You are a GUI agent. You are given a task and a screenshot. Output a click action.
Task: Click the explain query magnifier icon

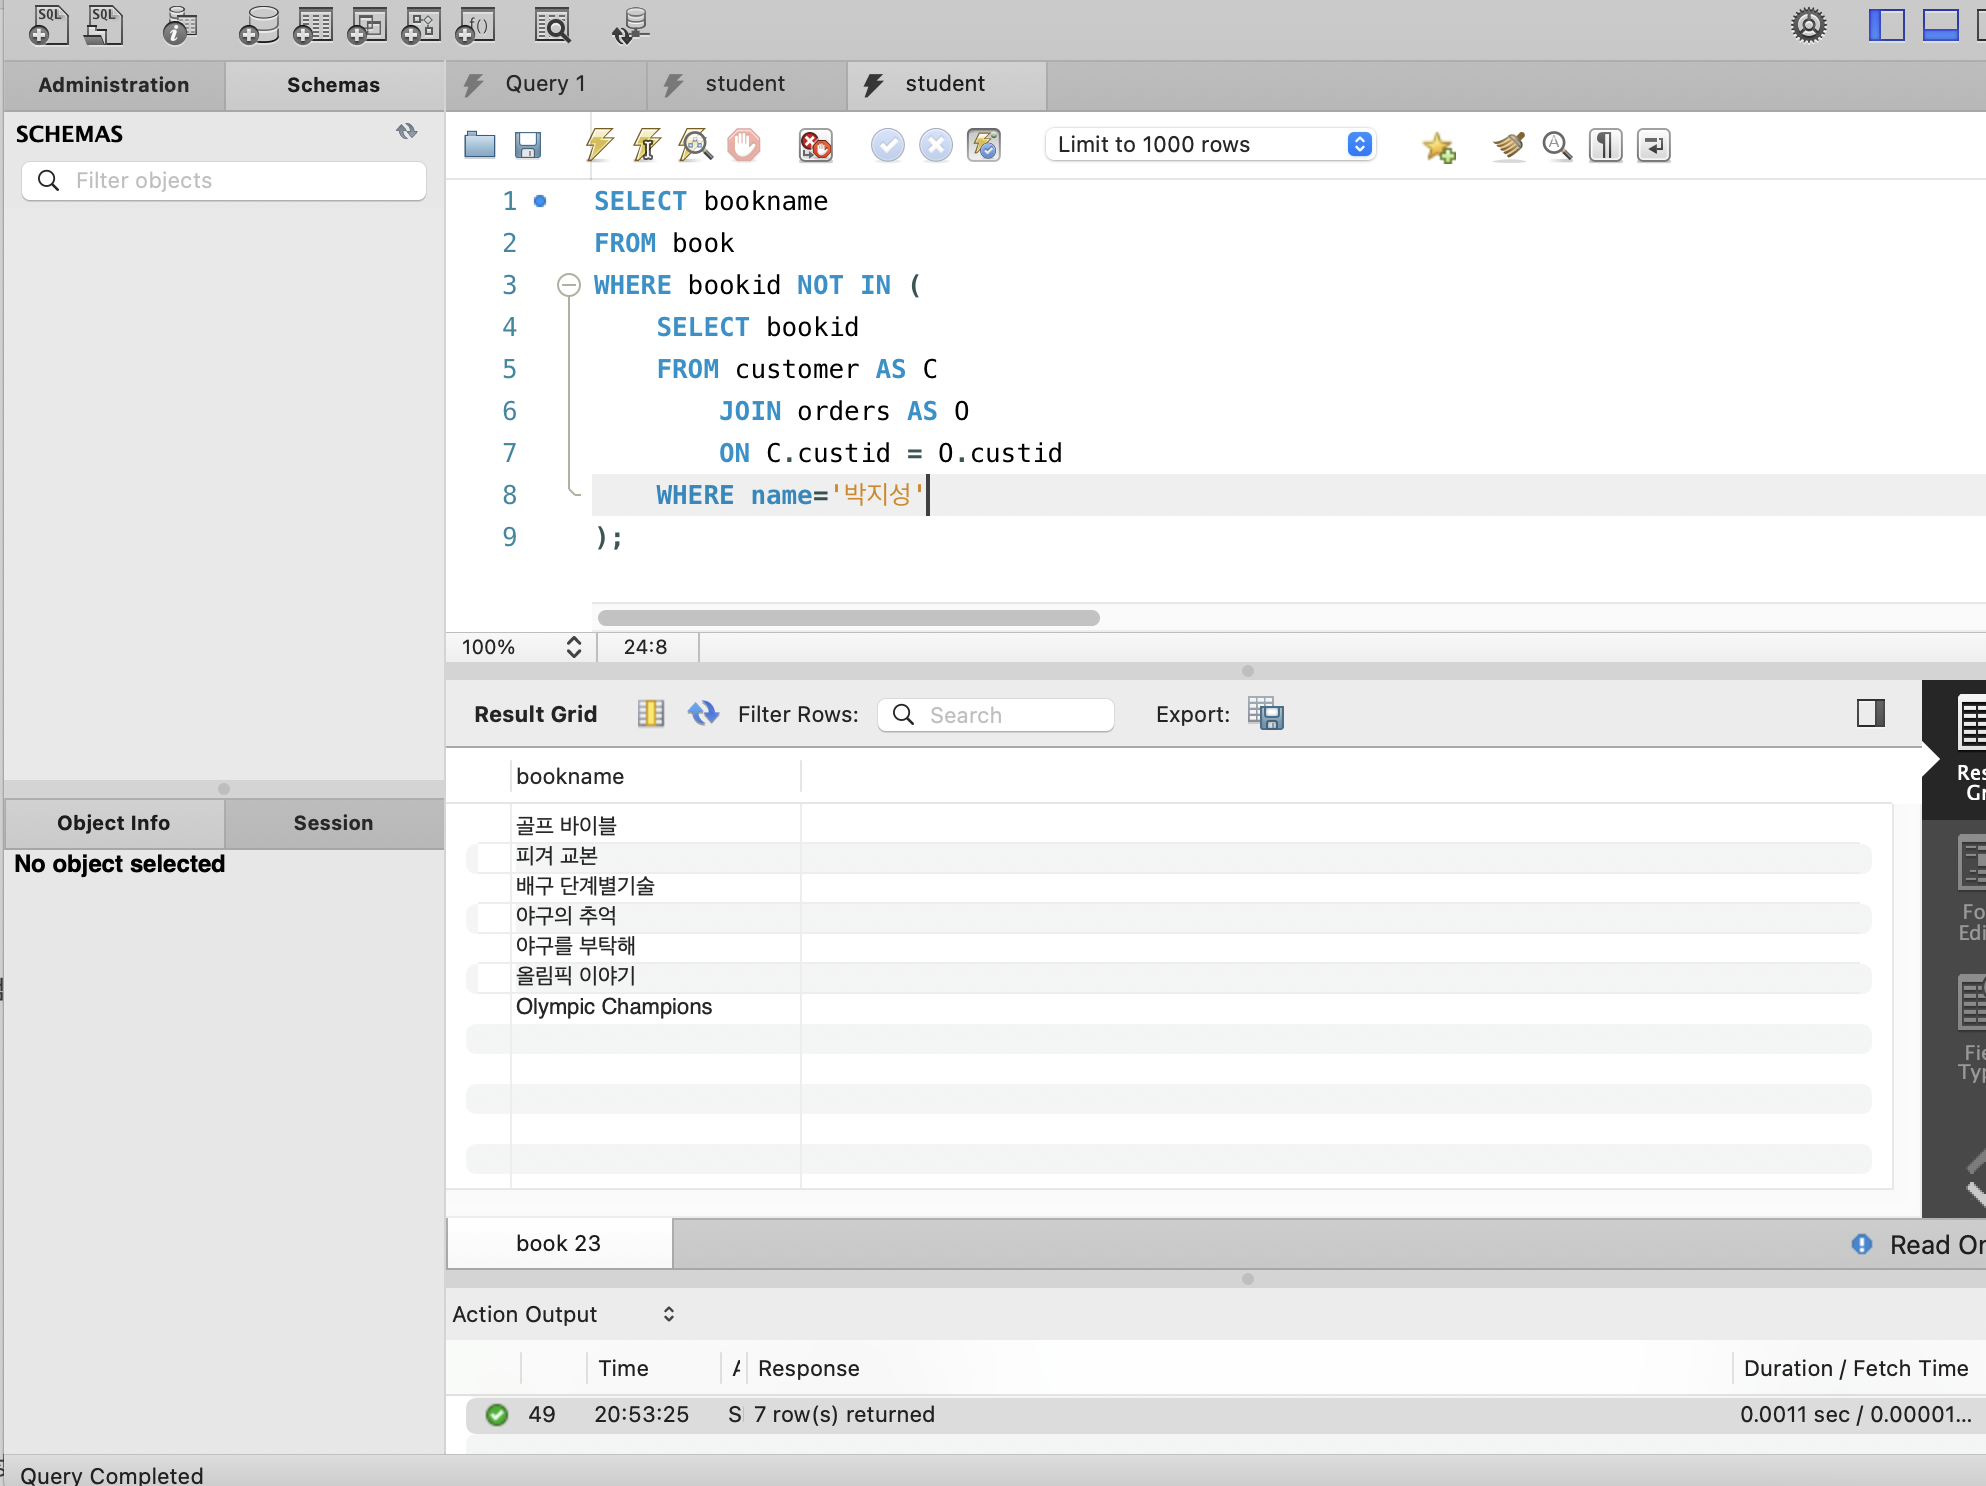click(x=695, y=145)
